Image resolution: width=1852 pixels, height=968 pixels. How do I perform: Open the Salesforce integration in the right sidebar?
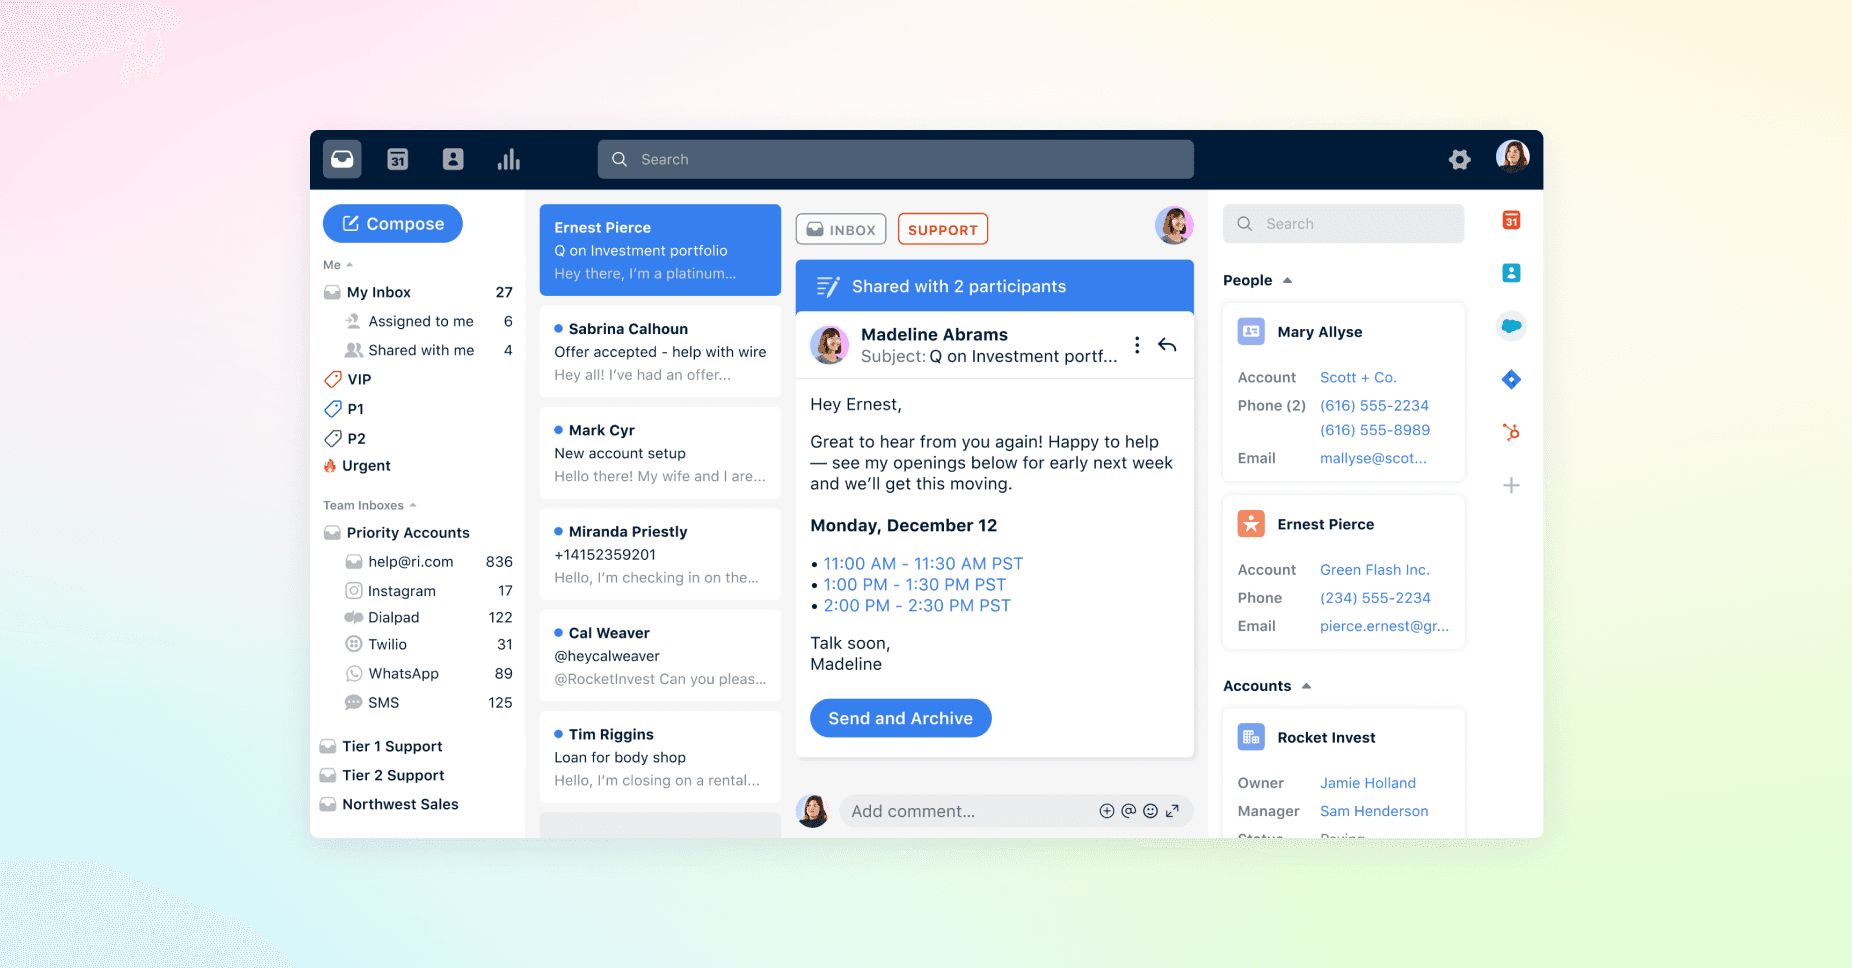click(1511, 326)
